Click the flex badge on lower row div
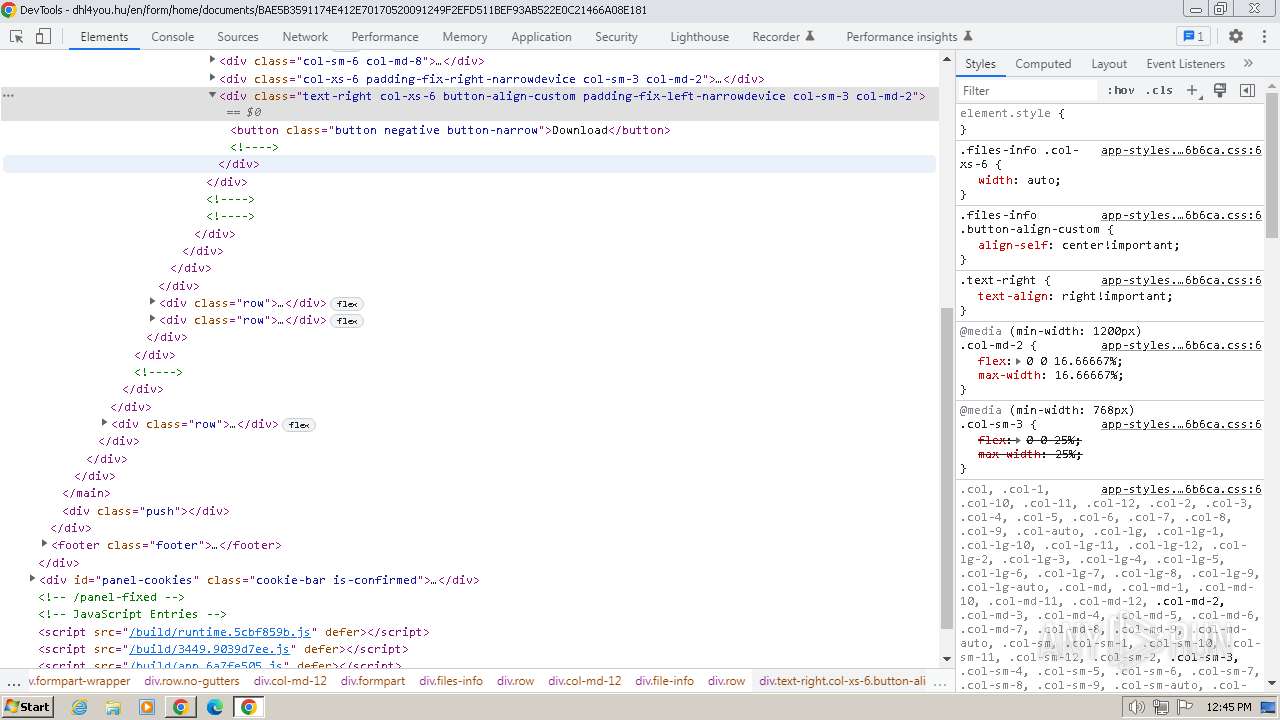The height and width of the screenshot is (720, 1280). pyautogui.click(x=299, y=425)
